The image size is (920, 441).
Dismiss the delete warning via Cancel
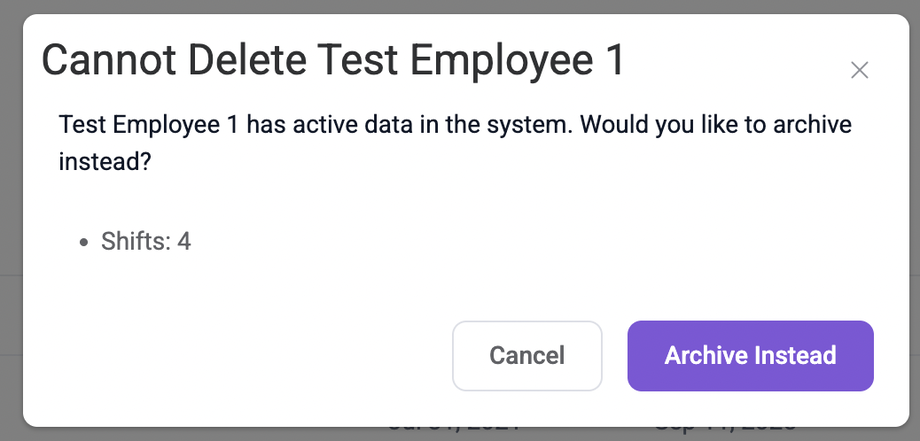click(x=527, y=356)
